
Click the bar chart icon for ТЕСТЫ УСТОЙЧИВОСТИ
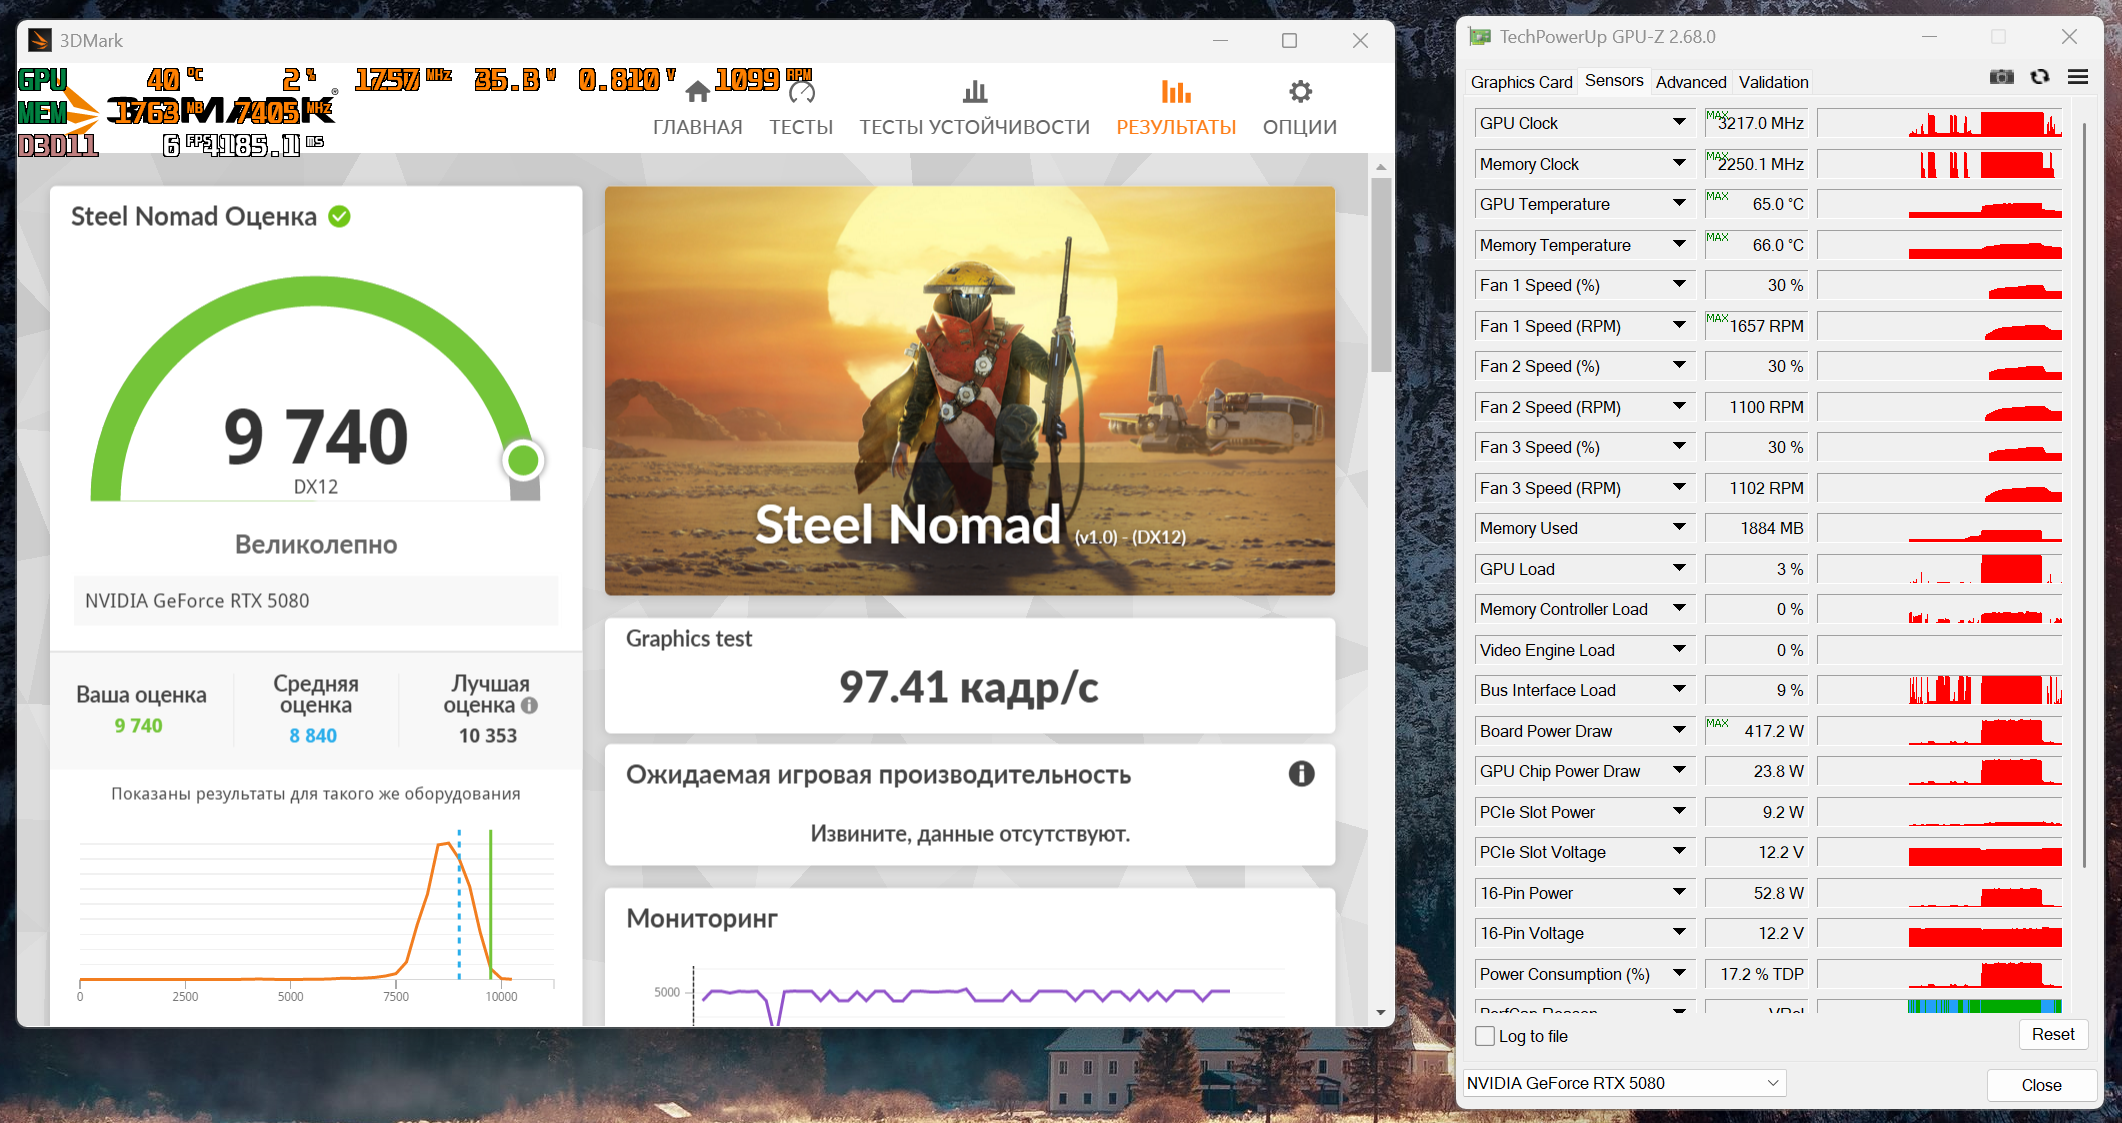tap(974, 92)
